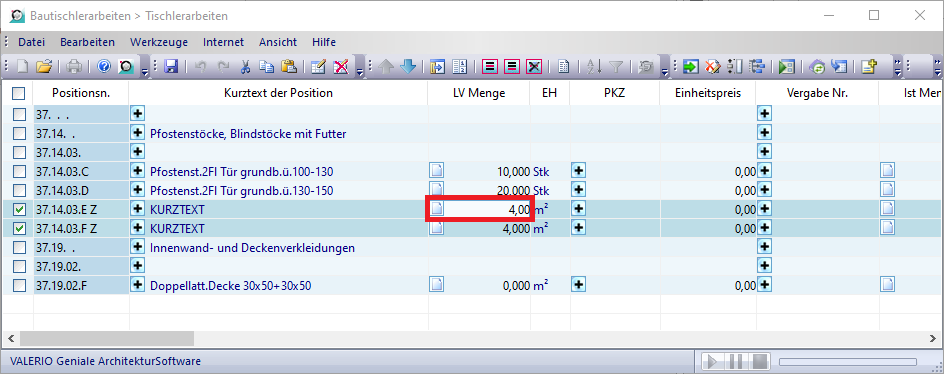Check the box beside Pfostenstöcke, Blindstöcke row
Screen dimensions: 944x374
coord(20,134)
